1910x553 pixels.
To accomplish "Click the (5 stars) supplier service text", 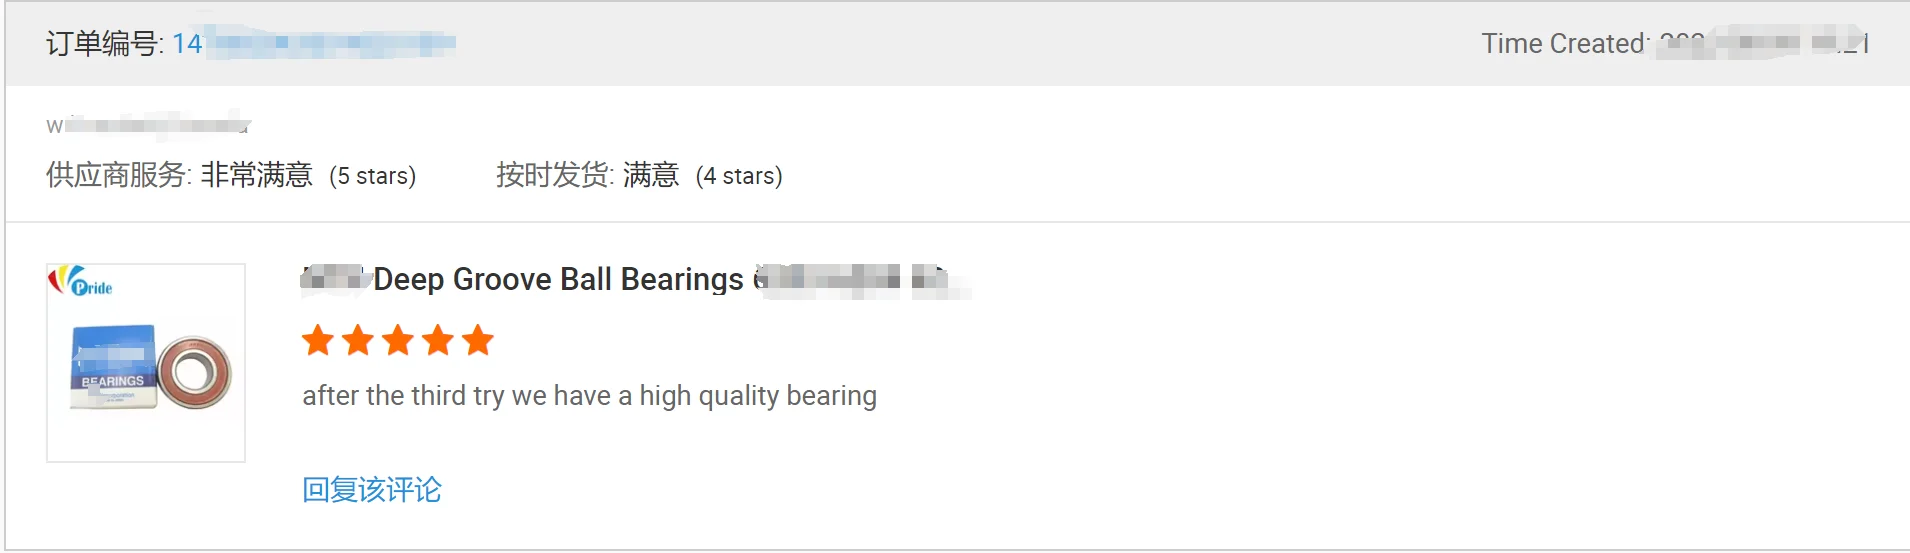I will pyautogui.click(x=372, y=176).
